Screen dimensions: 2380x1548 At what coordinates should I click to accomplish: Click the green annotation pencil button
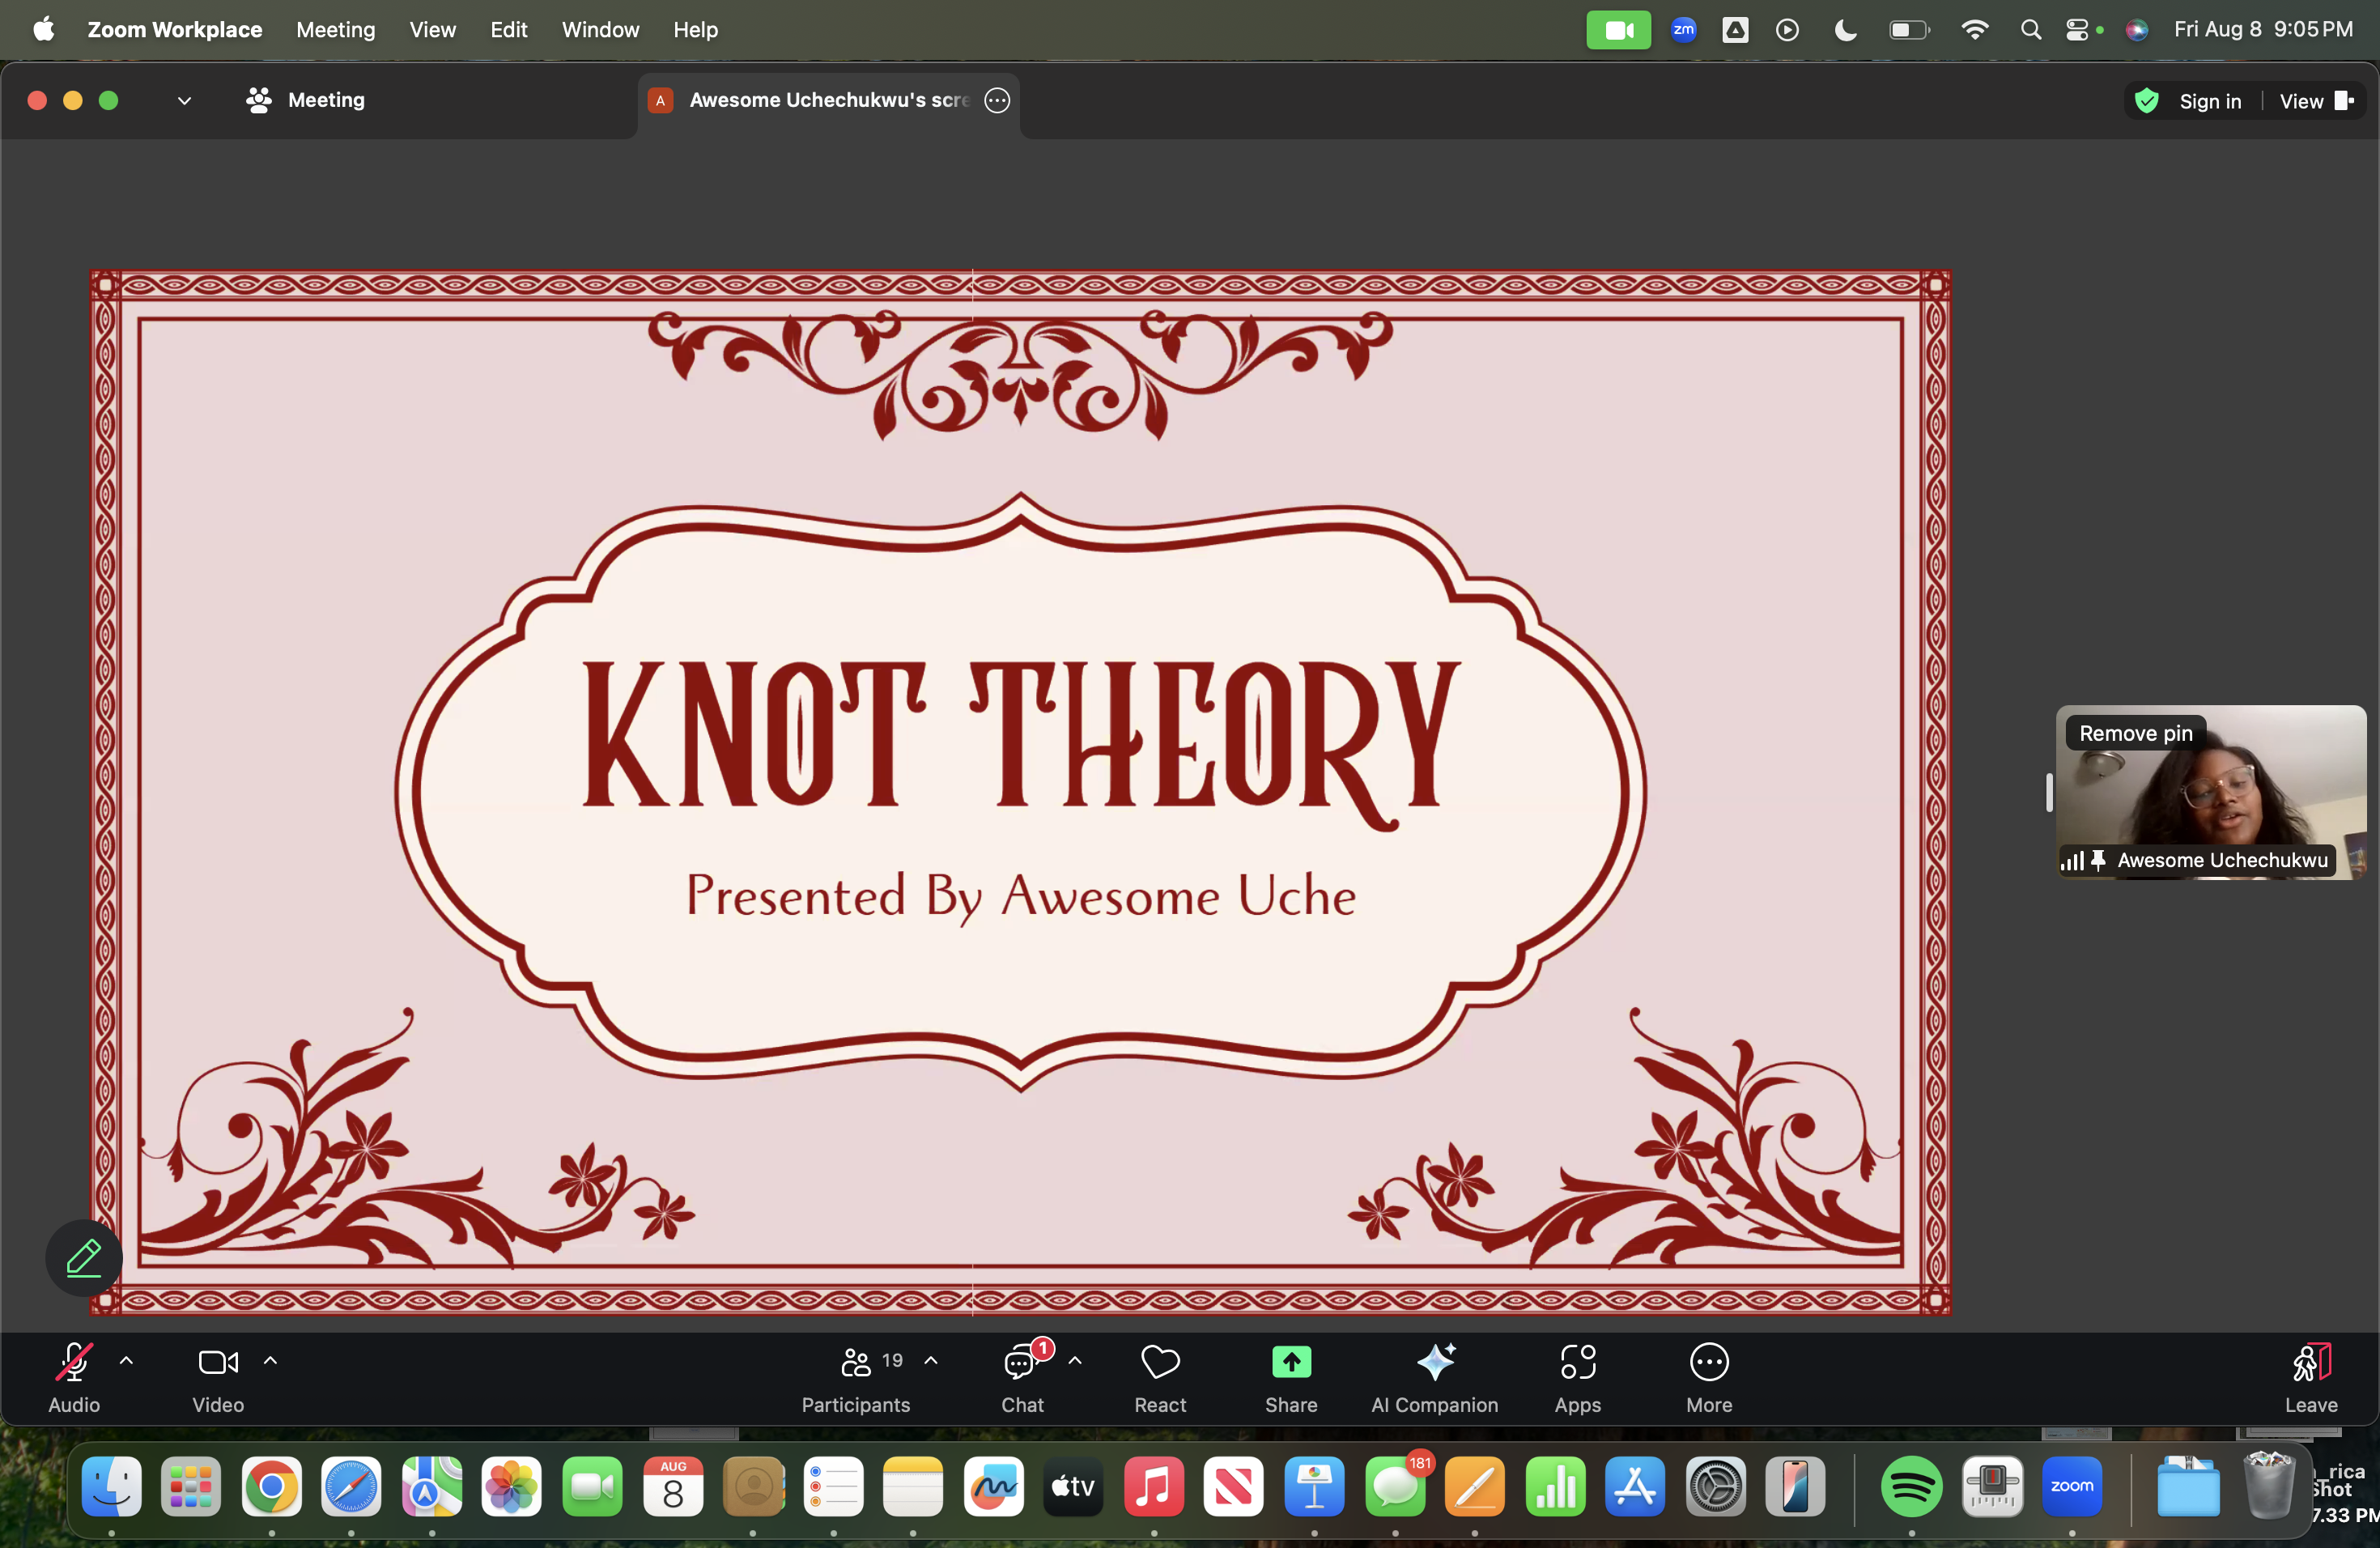[84, 1257]
